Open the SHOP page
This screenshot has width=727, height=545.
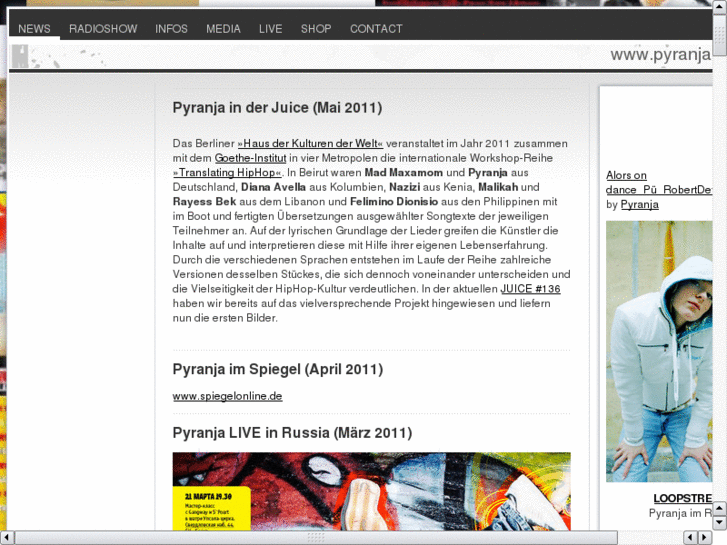[316, 29]
